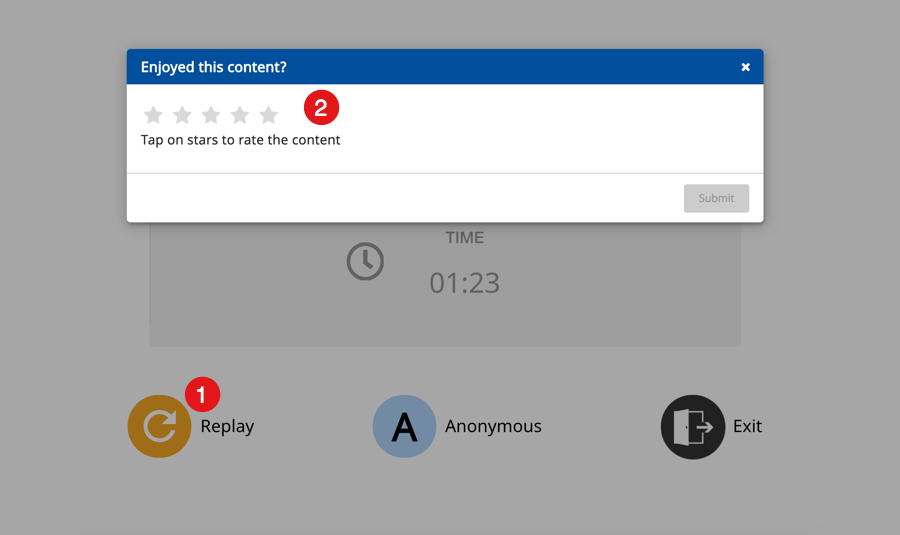
Task: Click the clock icon beside the time
Action: [365, 262]
